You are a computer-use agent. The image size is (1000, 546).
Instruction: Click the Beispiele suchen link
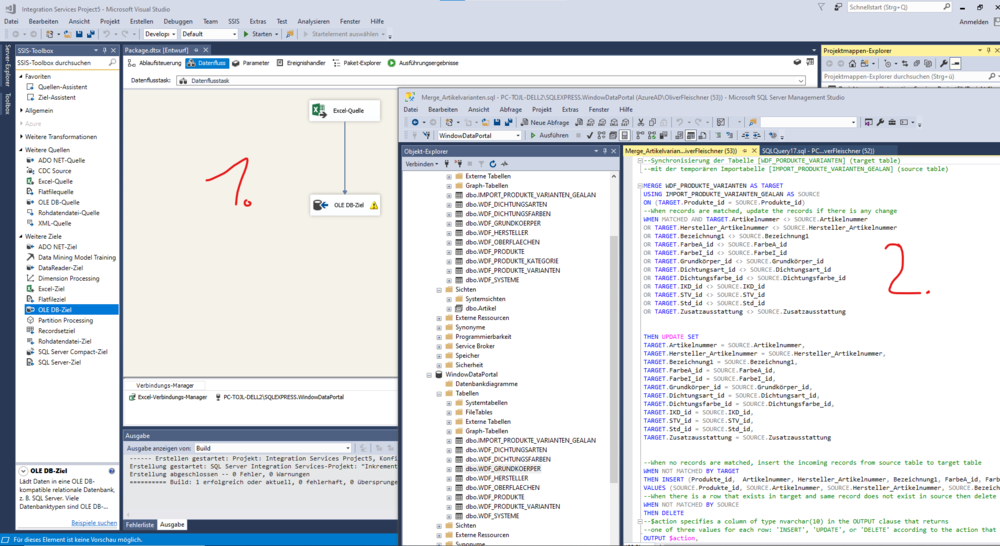click(94, 522)
